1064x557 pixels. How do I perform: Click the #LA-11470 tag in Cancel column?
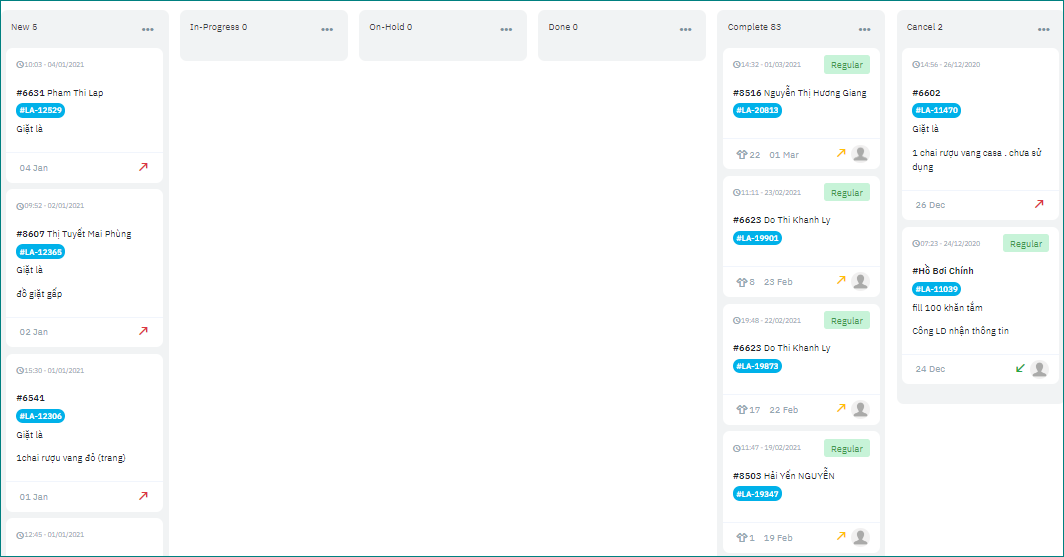(937, 110)
